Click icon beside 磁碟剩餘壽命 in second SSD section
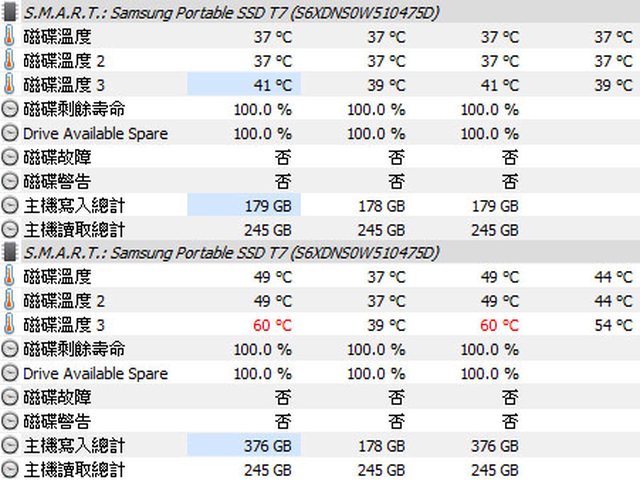 click(x=10, y=349)
